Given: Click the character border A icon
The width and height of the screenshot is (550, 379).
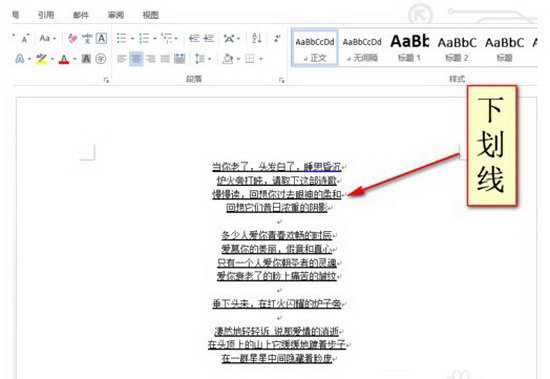Looking at the screenshot, I should [101, 38].
